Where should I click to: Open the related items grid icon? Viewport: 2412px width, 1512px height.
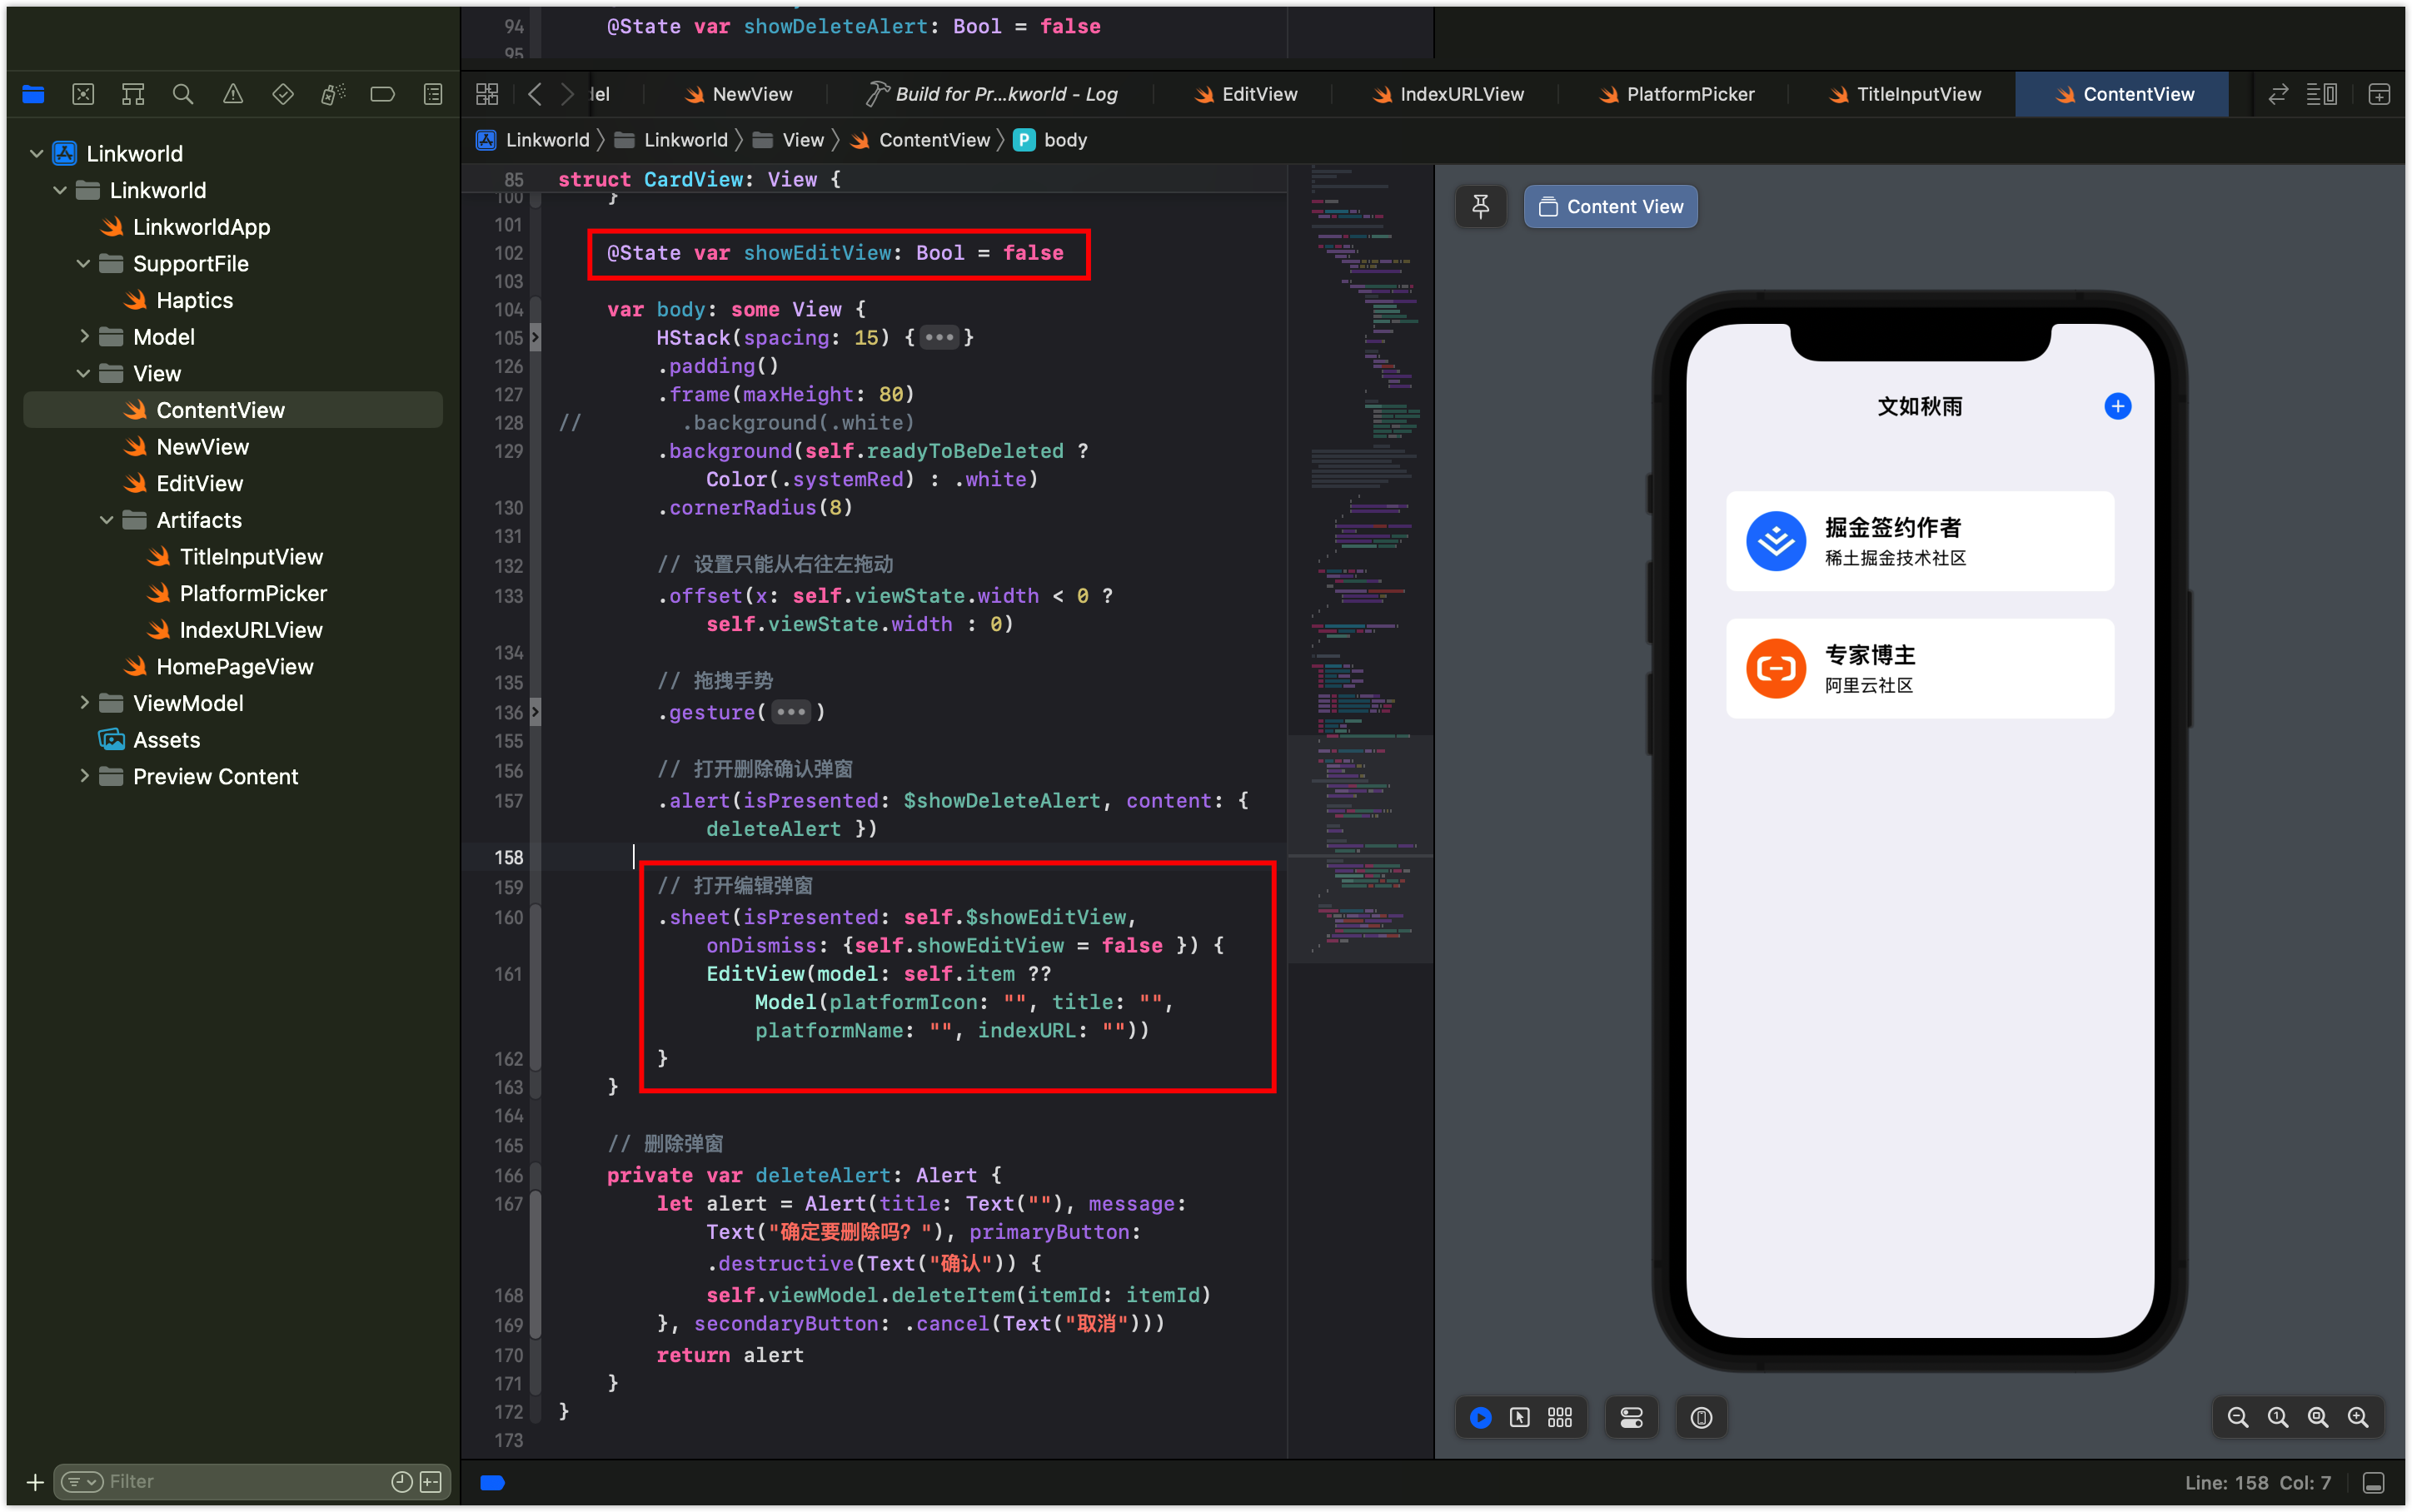pos(487,94)
